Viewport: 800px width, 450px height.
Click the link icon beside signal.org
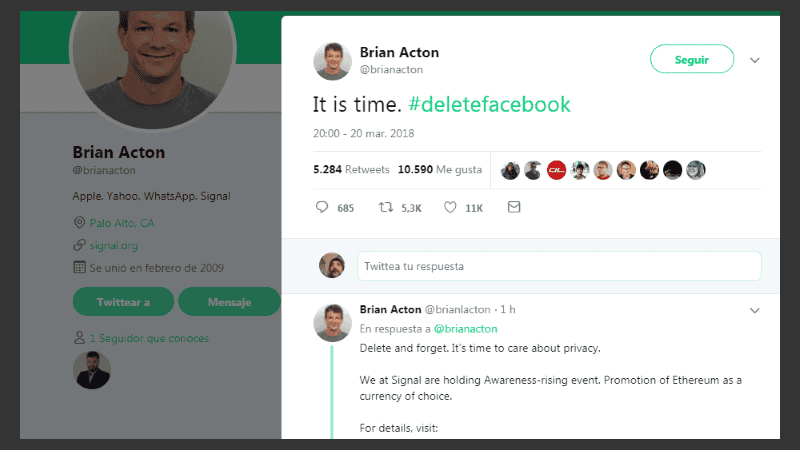tap(79, 245)
